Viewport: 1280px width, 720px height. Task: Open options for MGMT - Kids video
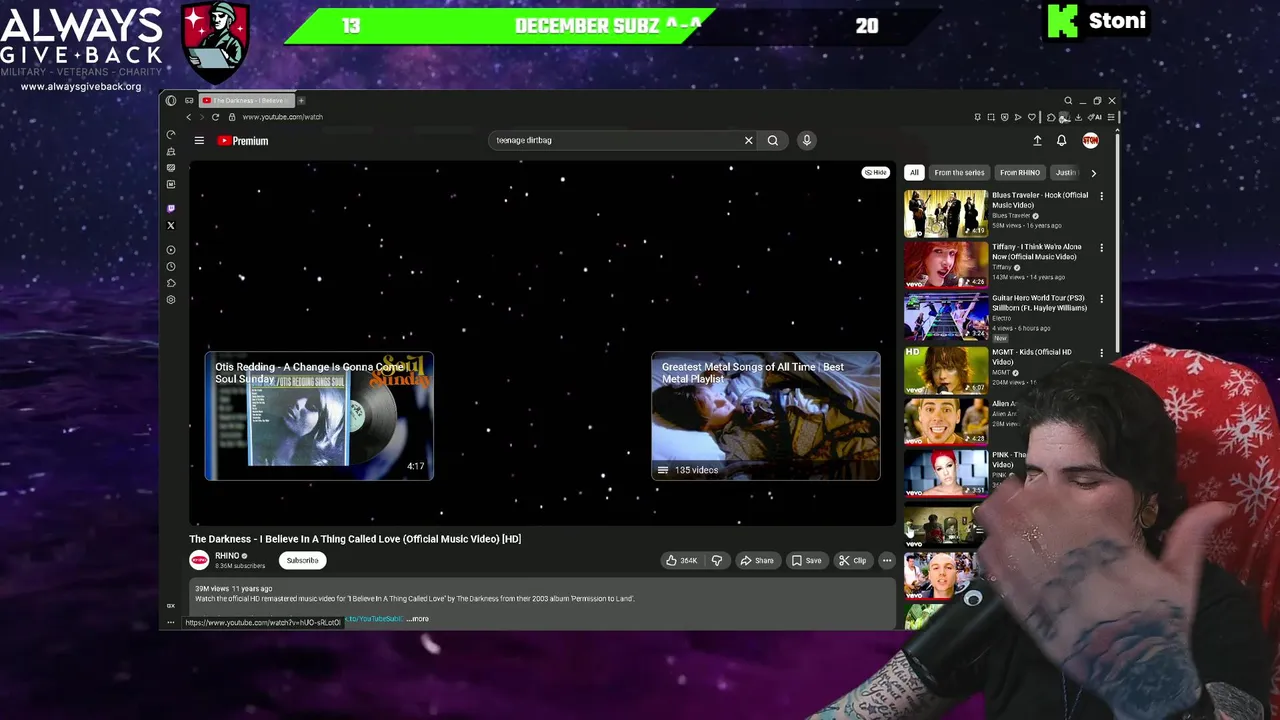[x=1101, y=353]
